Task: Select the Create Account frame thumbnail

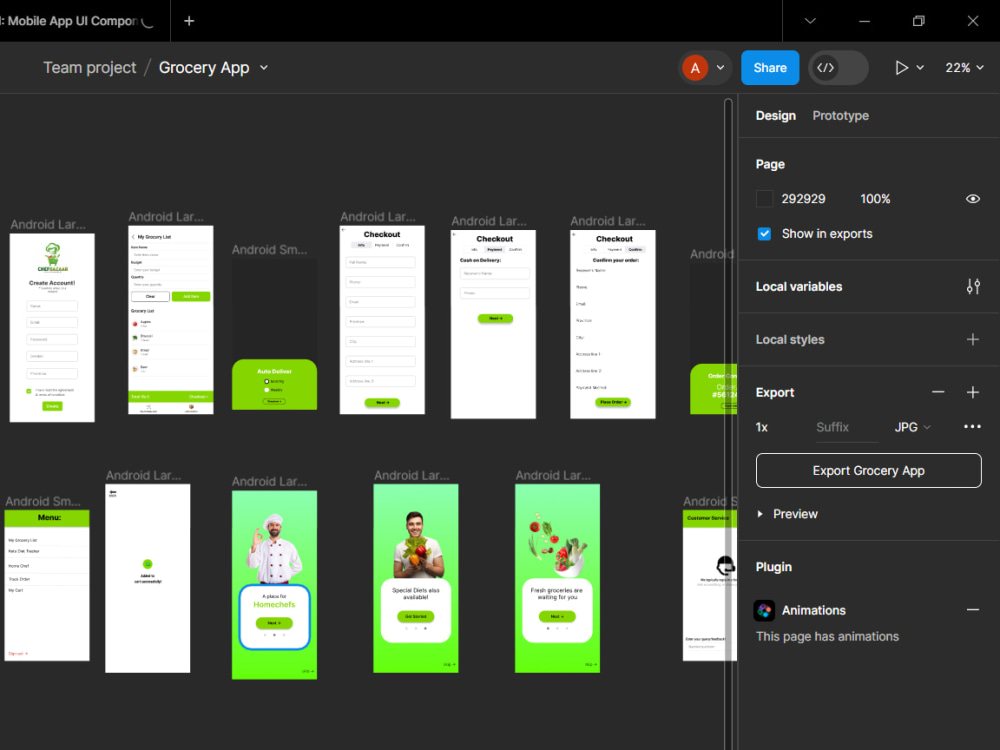Action: (x=52, y=328)
